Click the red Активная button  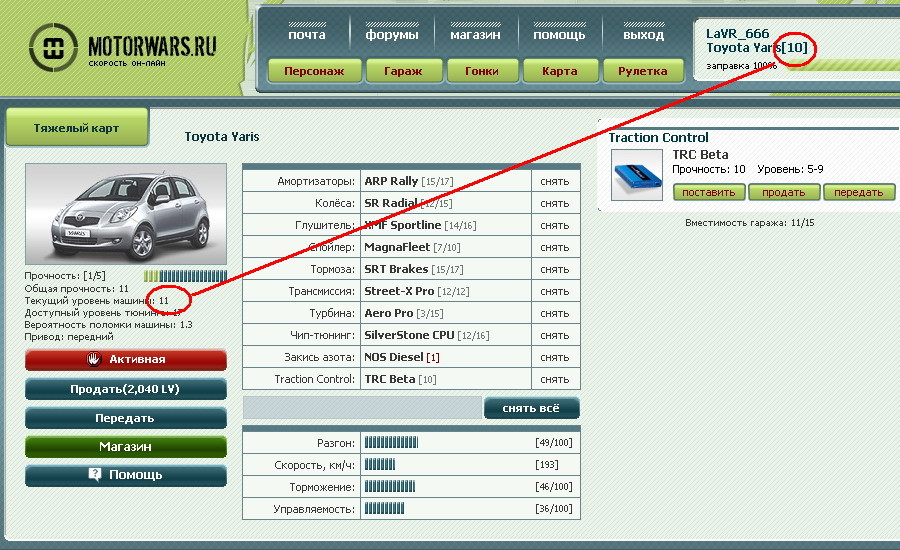126,359
